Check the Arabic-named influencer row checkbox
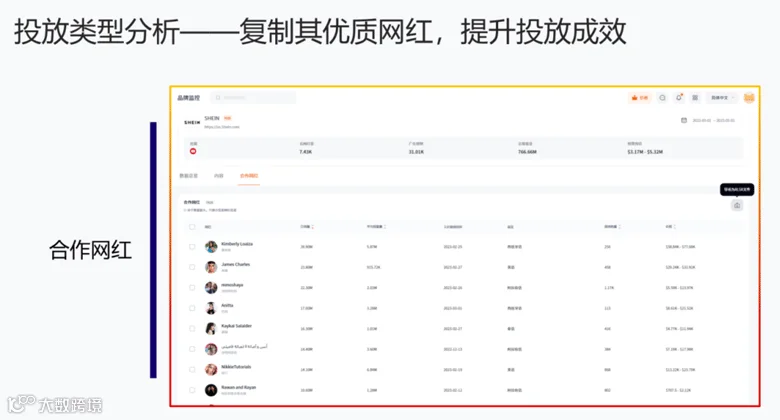The height and width of the screenshot is (420, 780). click(192, 349)
